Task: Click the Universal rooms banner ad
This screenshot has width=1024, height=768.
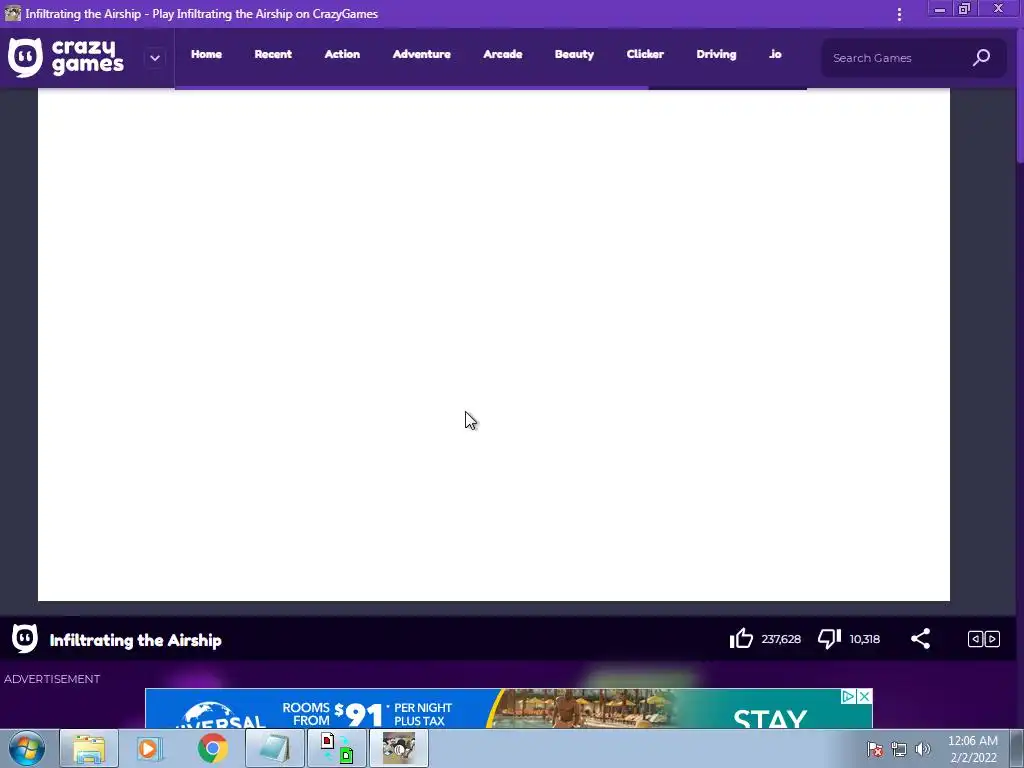Action: (509, 709)
